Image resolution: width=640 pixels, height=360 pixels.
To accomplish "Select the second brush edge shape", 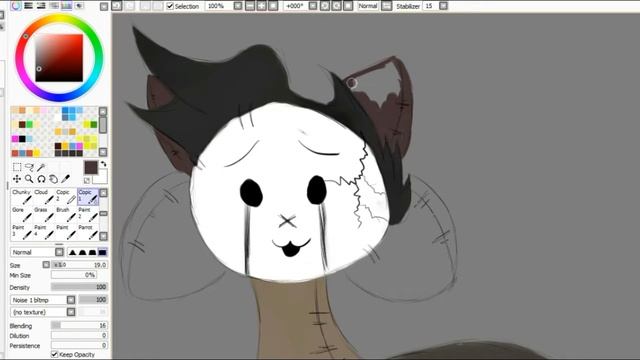I will coord(82,252).
